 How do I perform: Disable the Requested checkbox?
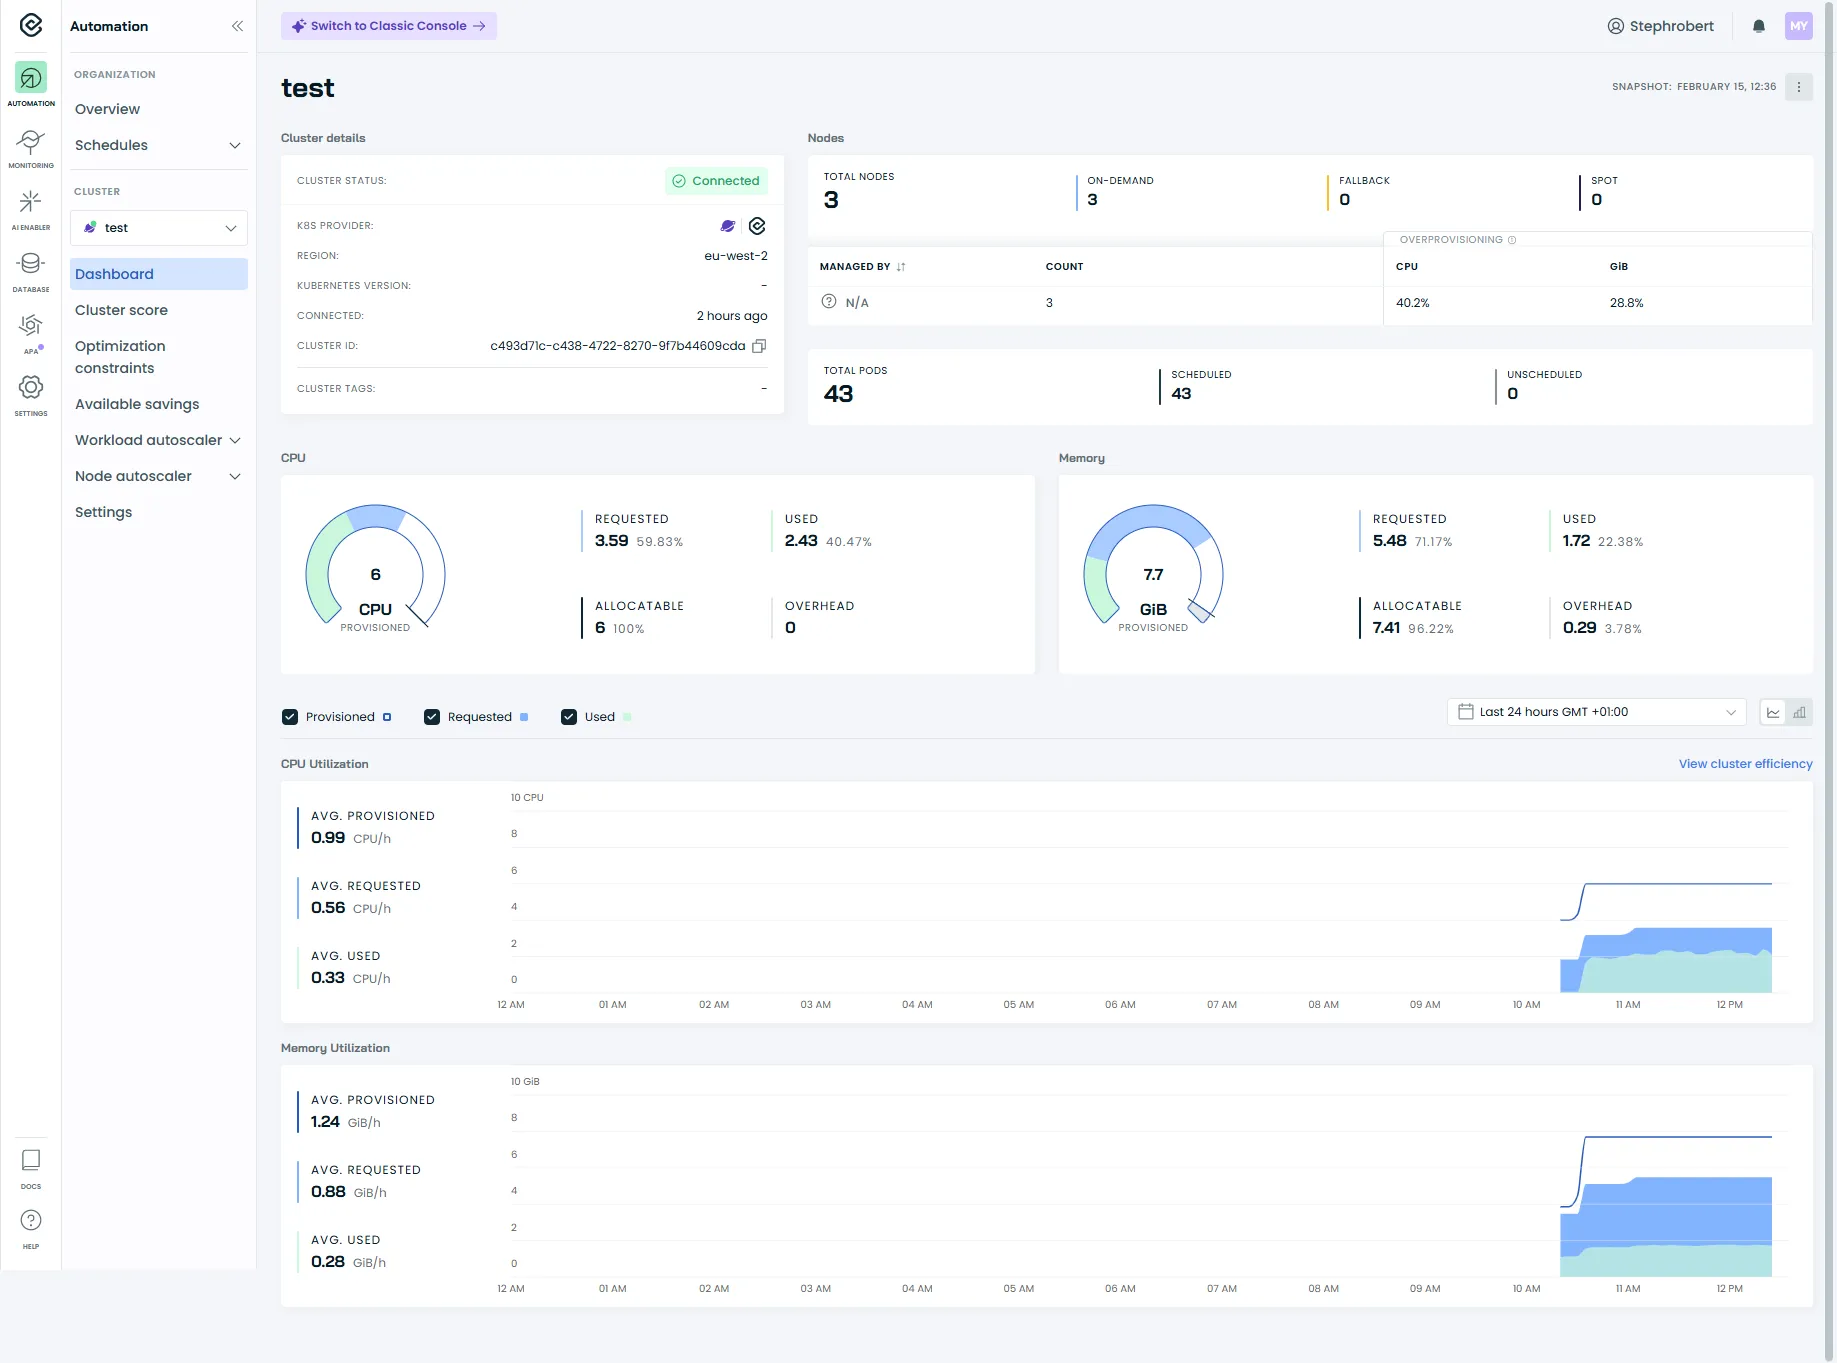coord(431,716)
